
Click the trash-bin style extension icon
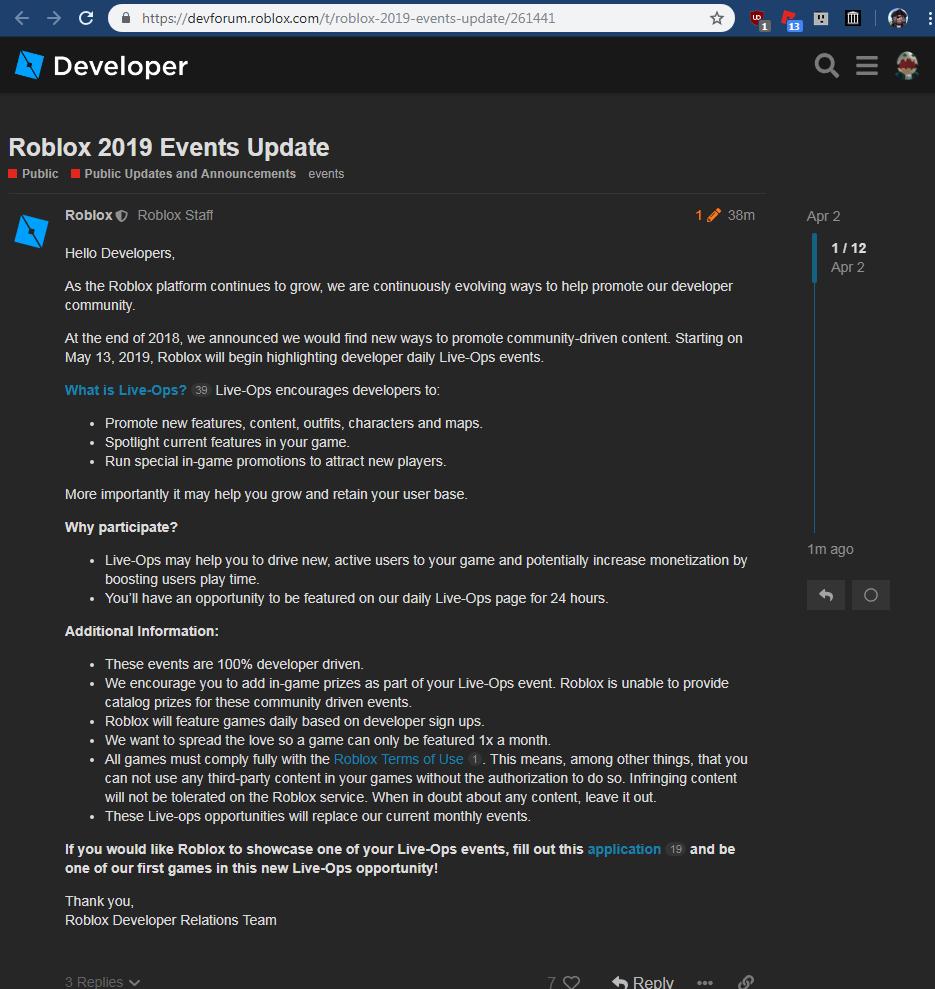point(852,18)
